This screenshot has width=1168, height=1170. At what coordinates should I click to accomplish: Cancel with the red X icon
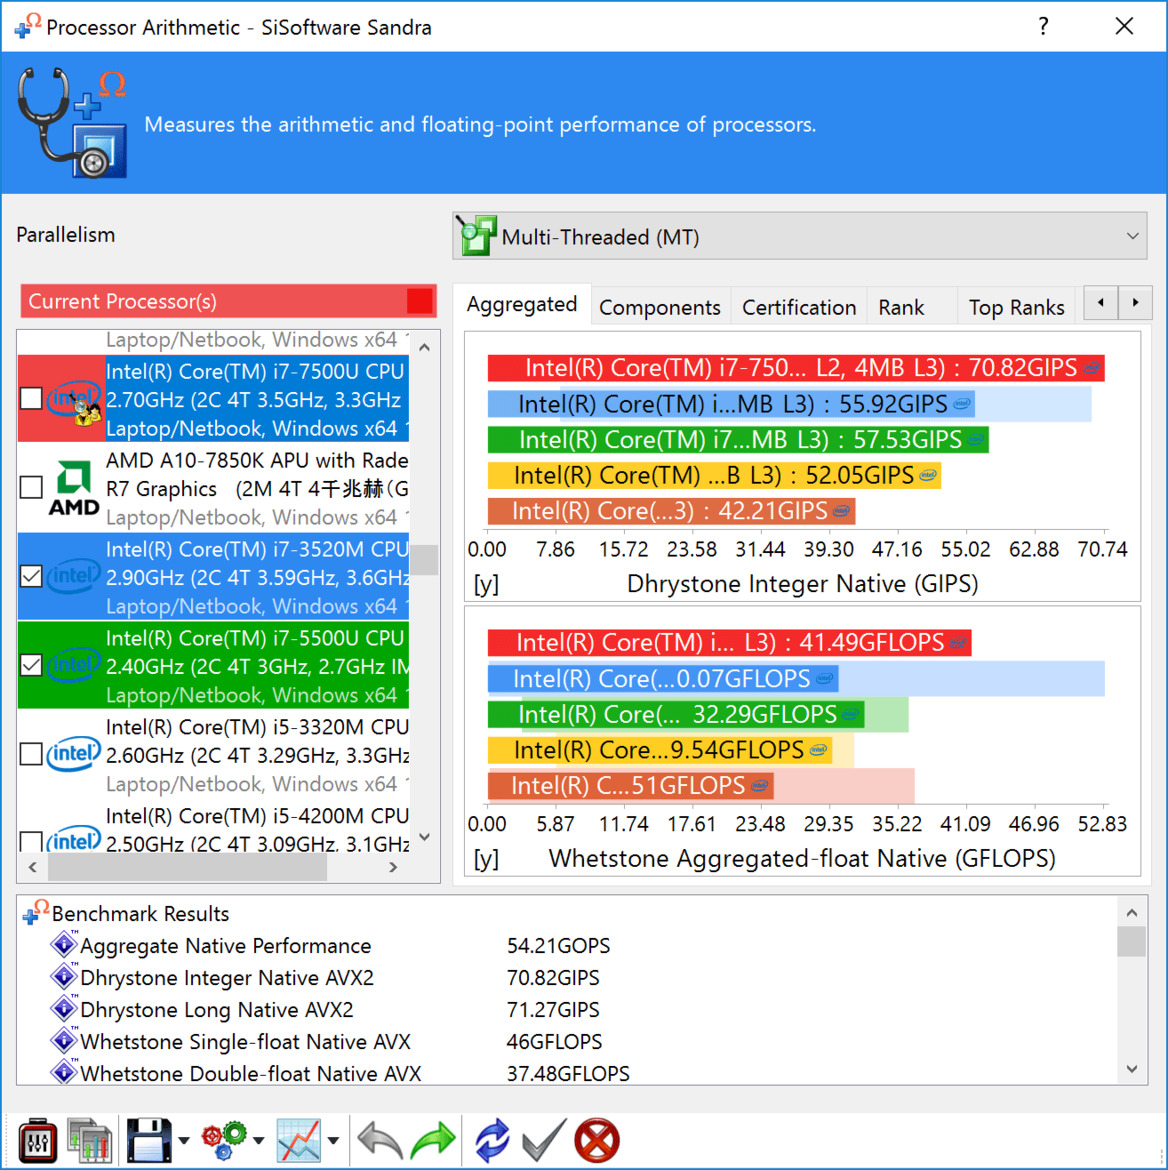tap(597, 1139)
